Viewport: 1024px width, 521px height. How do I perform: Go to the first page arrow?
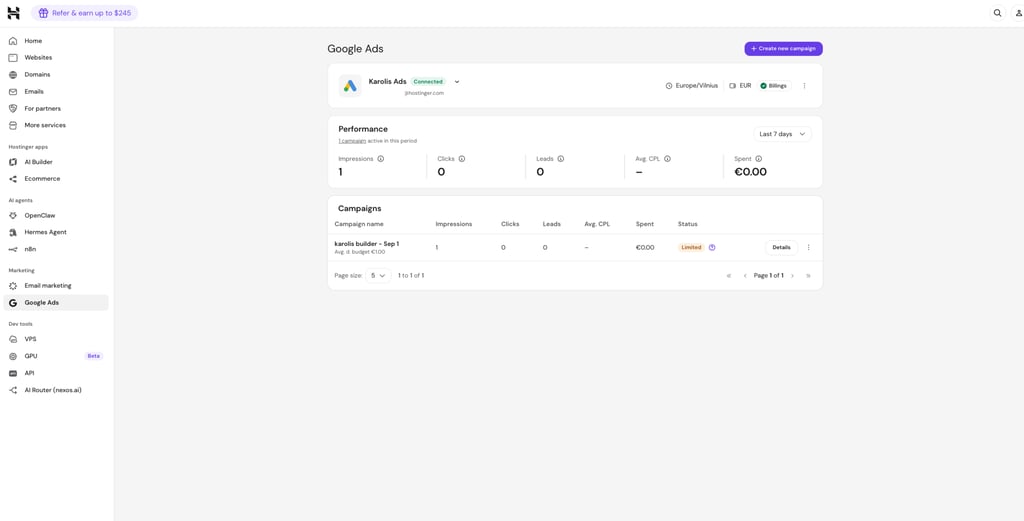(729, 276)
